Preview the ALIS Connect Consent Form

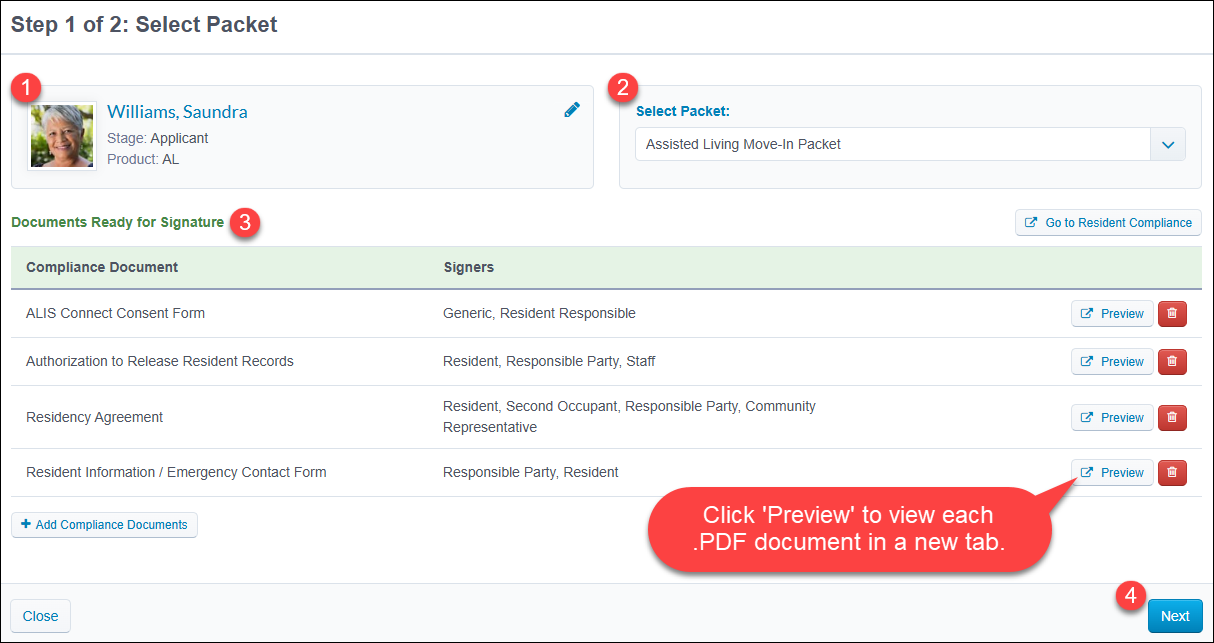1112,313
